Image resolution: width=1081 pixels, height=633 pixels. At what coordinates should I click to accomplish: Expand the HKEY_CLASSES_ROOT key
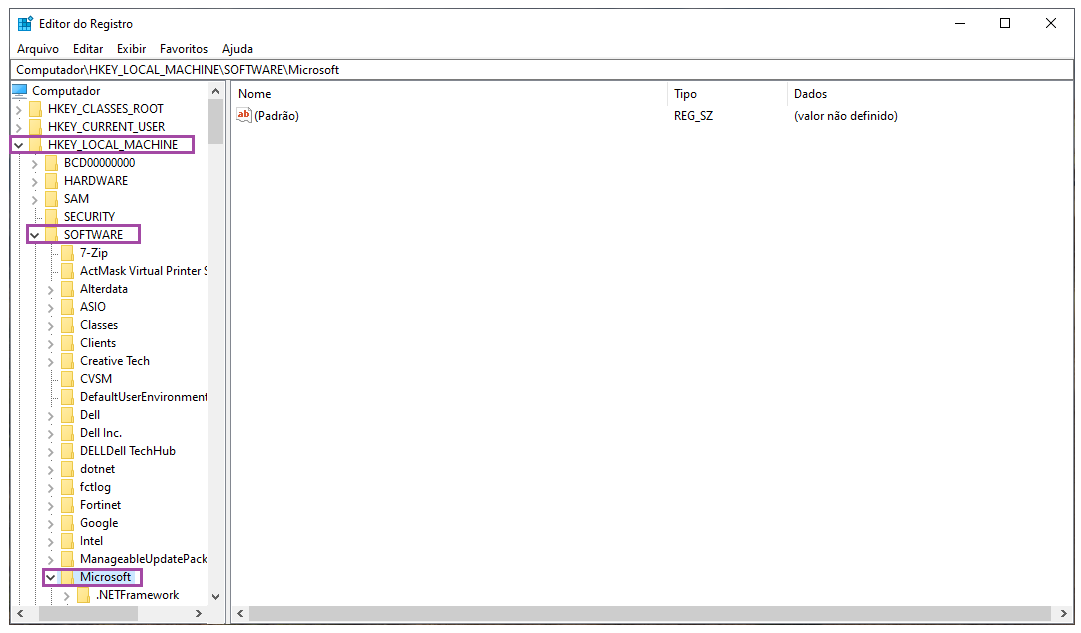[19, 109]
